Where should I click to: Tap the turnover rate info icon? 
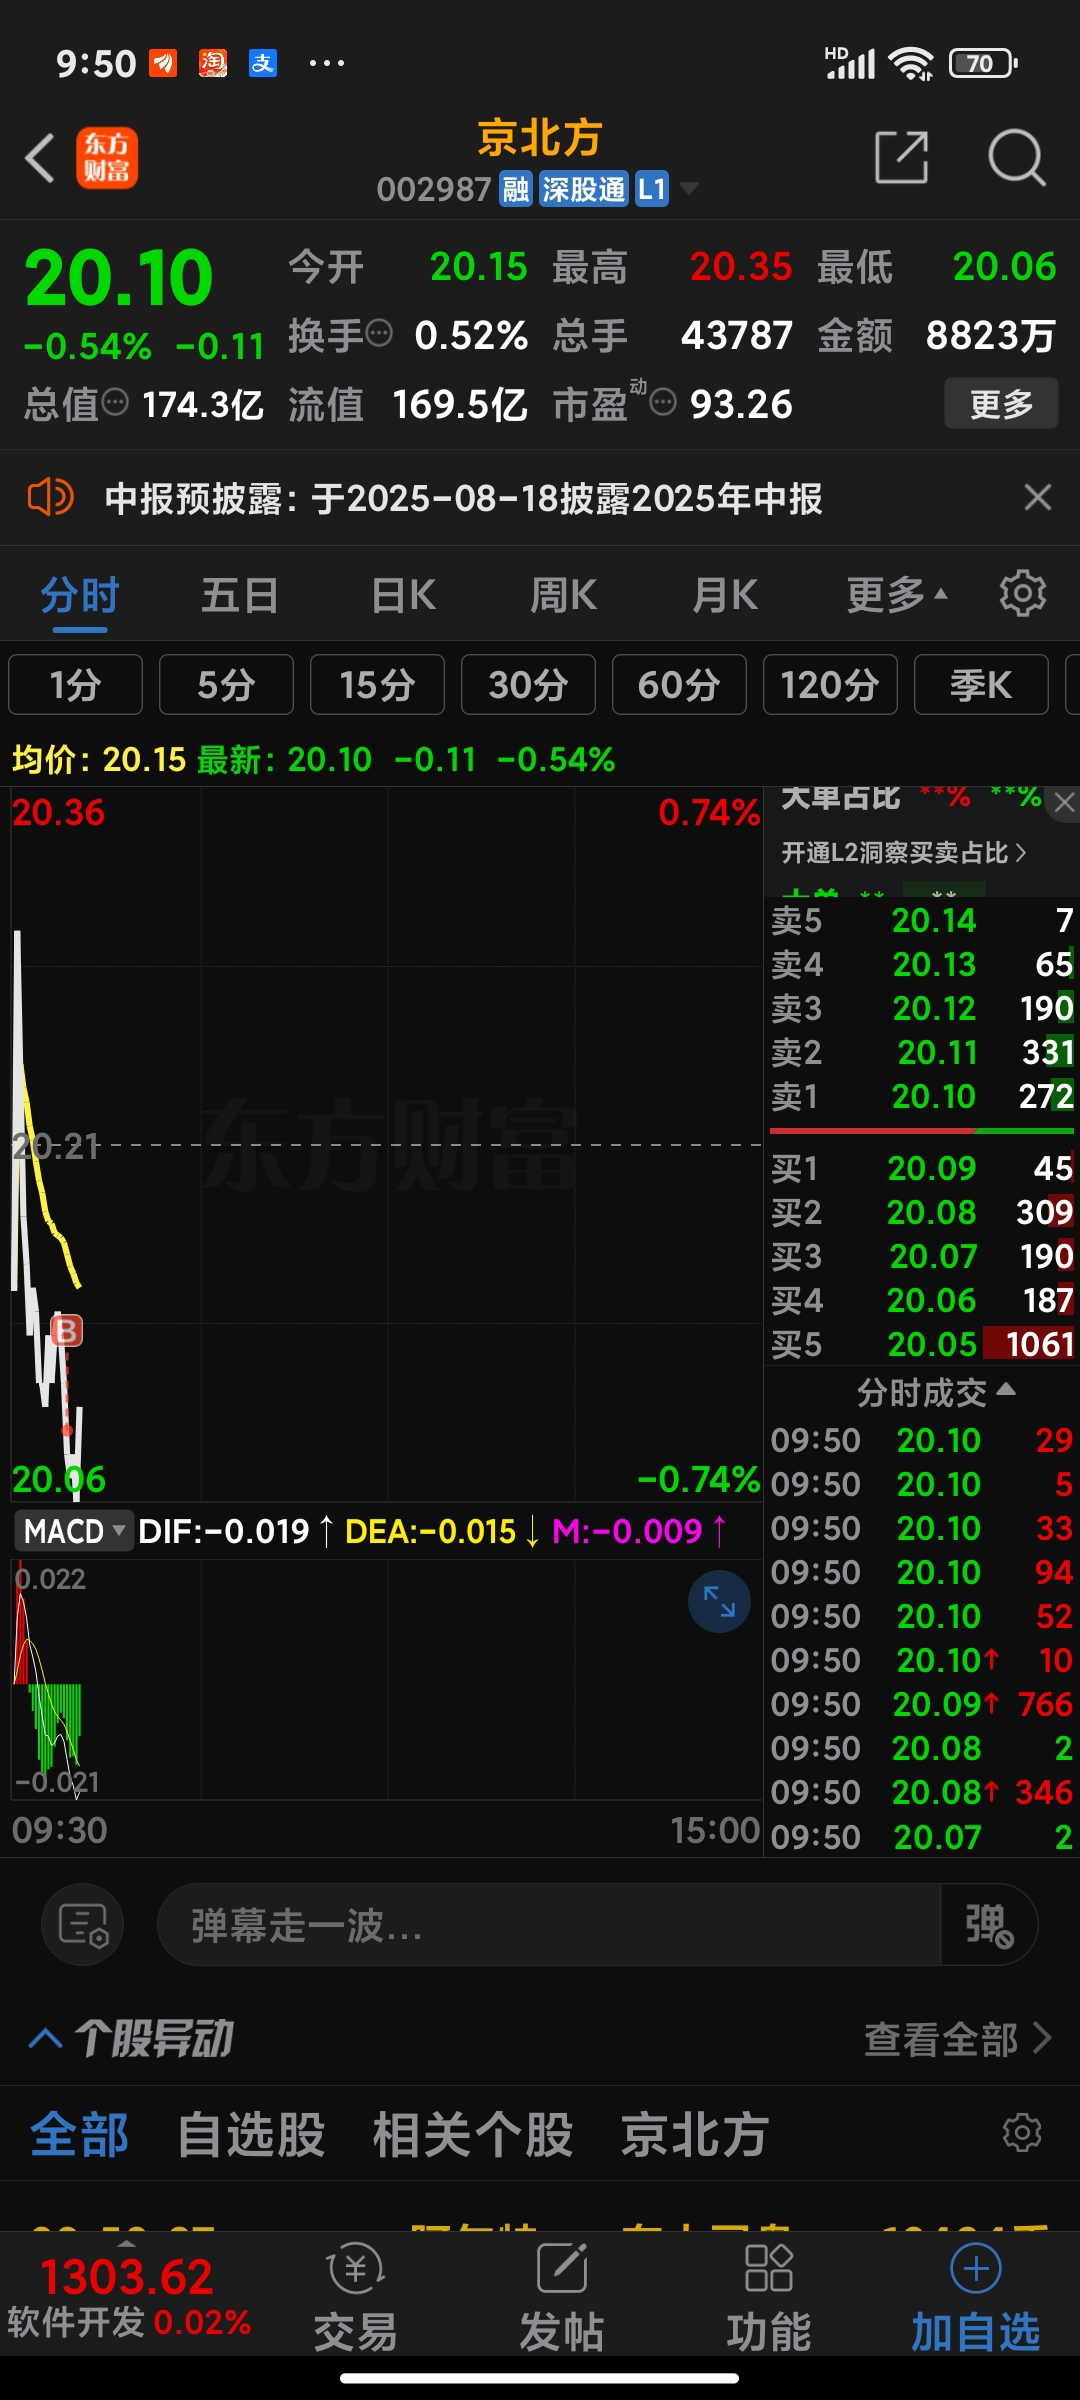[379, 333]
